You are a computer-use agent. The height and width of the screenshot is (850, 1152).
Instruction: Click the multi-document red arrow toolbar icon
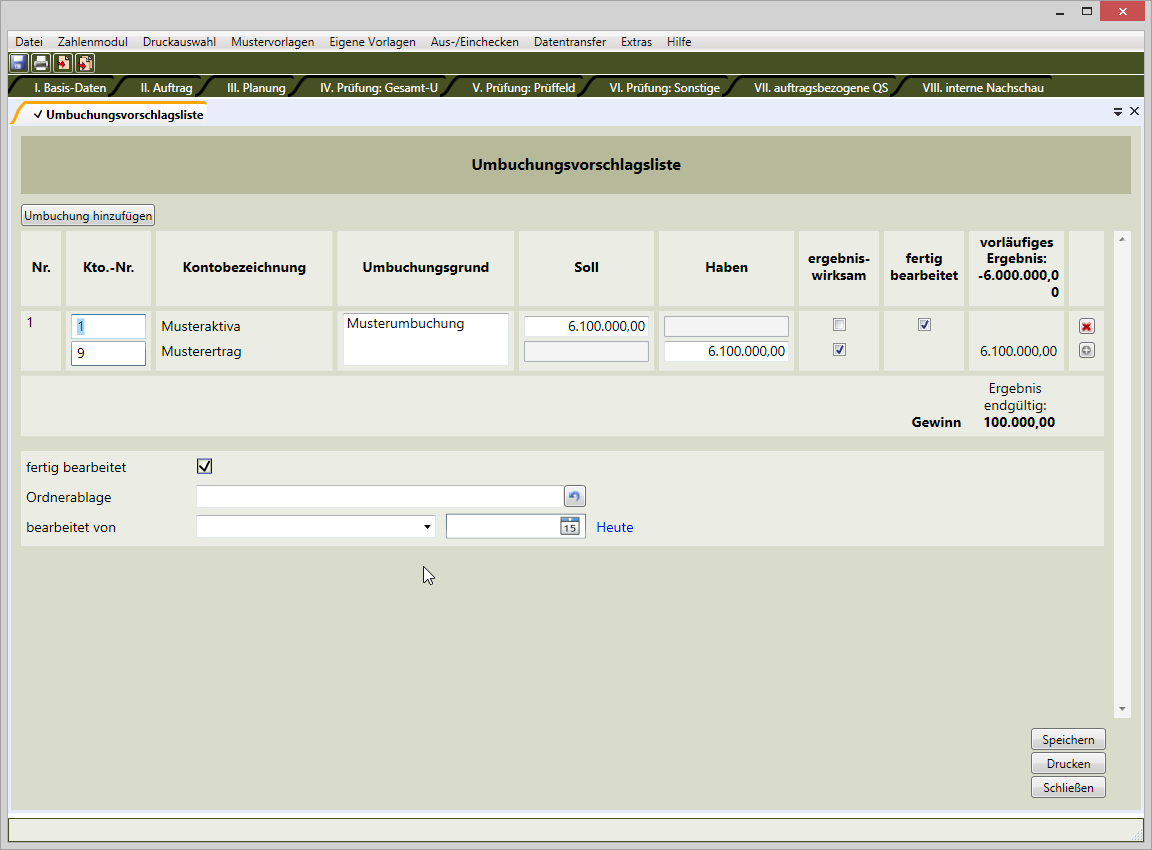(x=85, y=63)
